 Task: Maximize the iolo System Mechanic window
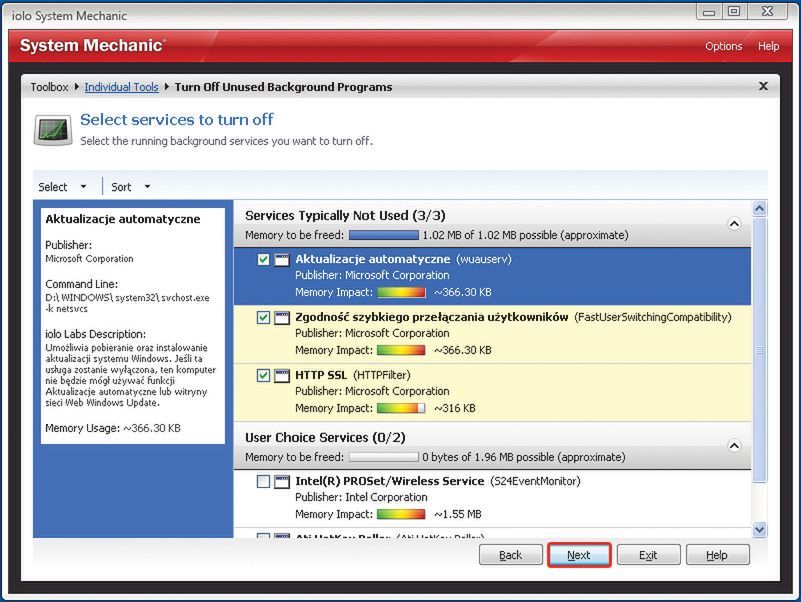(x=734, y=11)
